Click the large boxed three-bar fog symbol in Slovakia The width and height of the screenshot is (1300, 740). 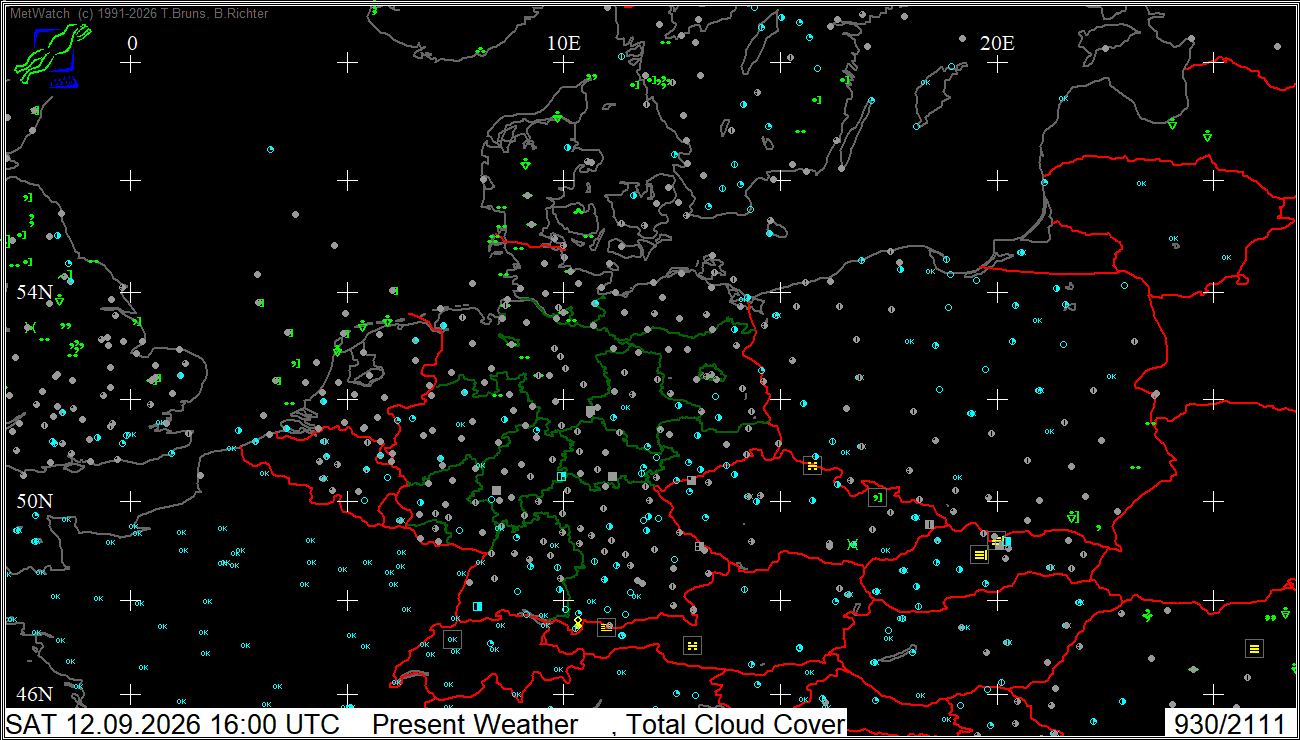979,554
